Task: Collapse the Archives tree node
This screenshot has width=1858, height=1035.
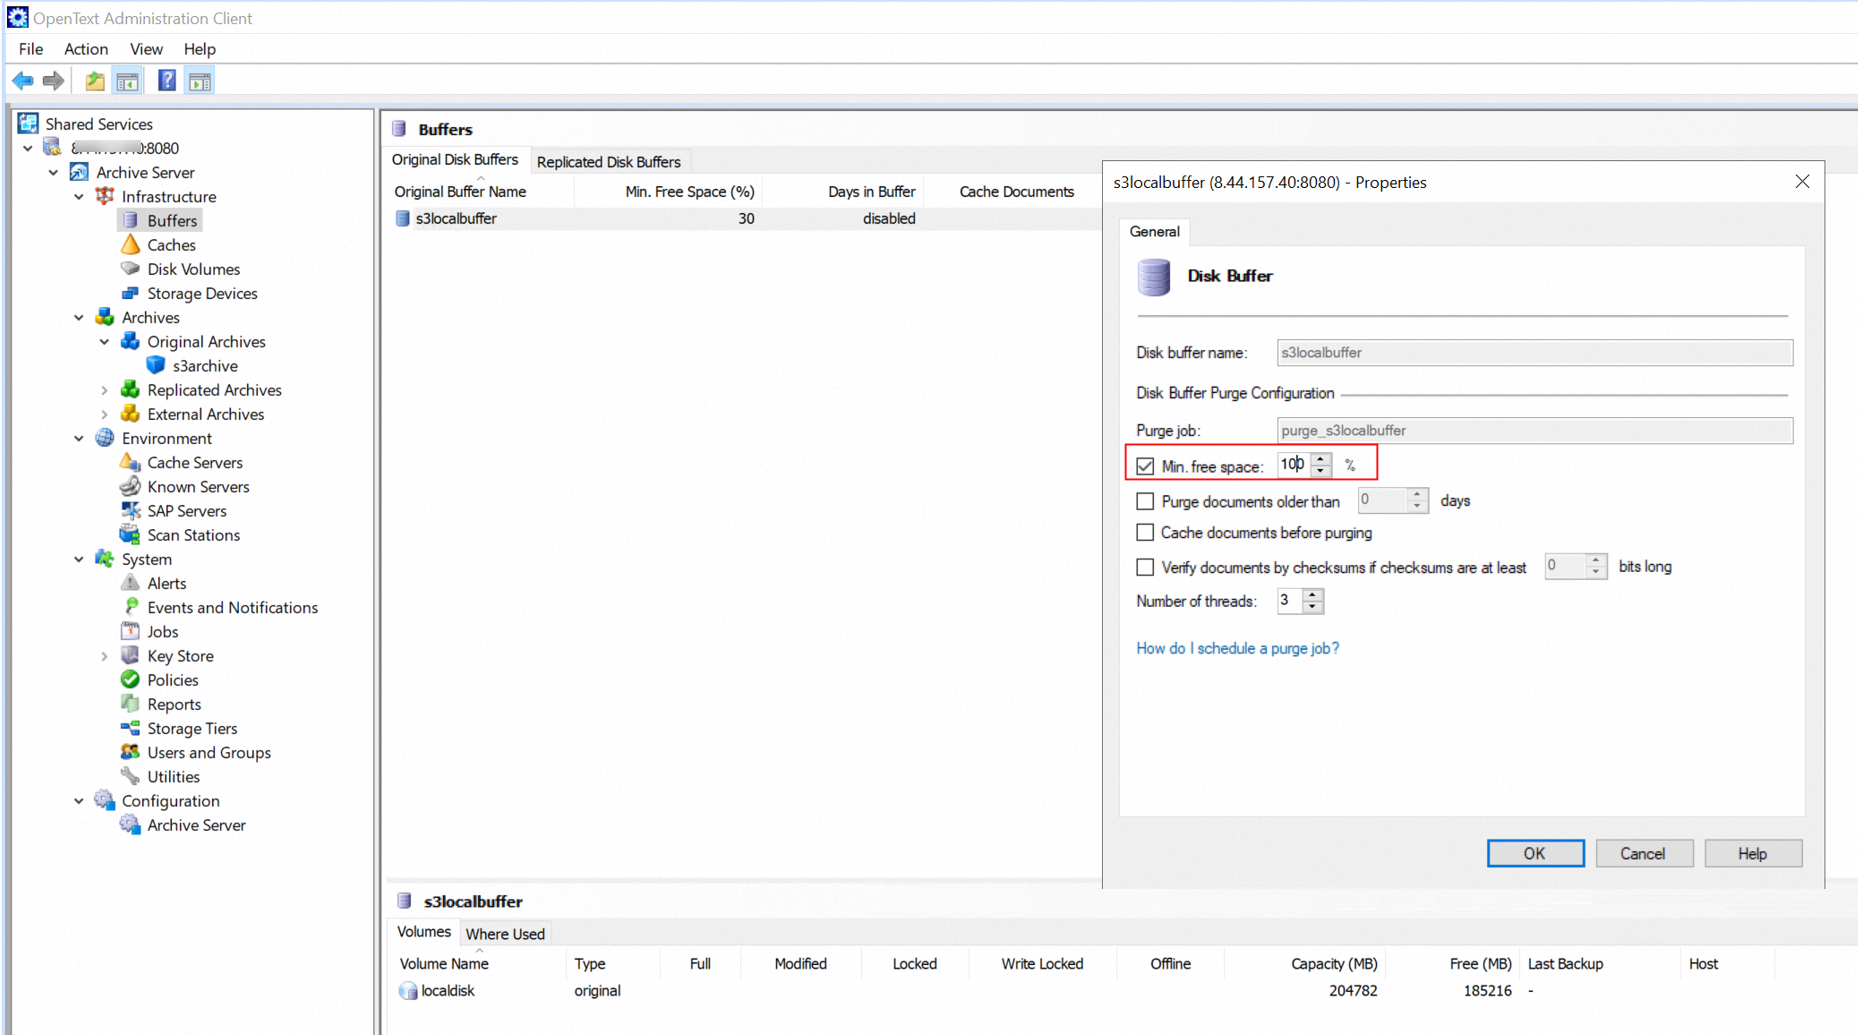Action: tap(79, 318)
